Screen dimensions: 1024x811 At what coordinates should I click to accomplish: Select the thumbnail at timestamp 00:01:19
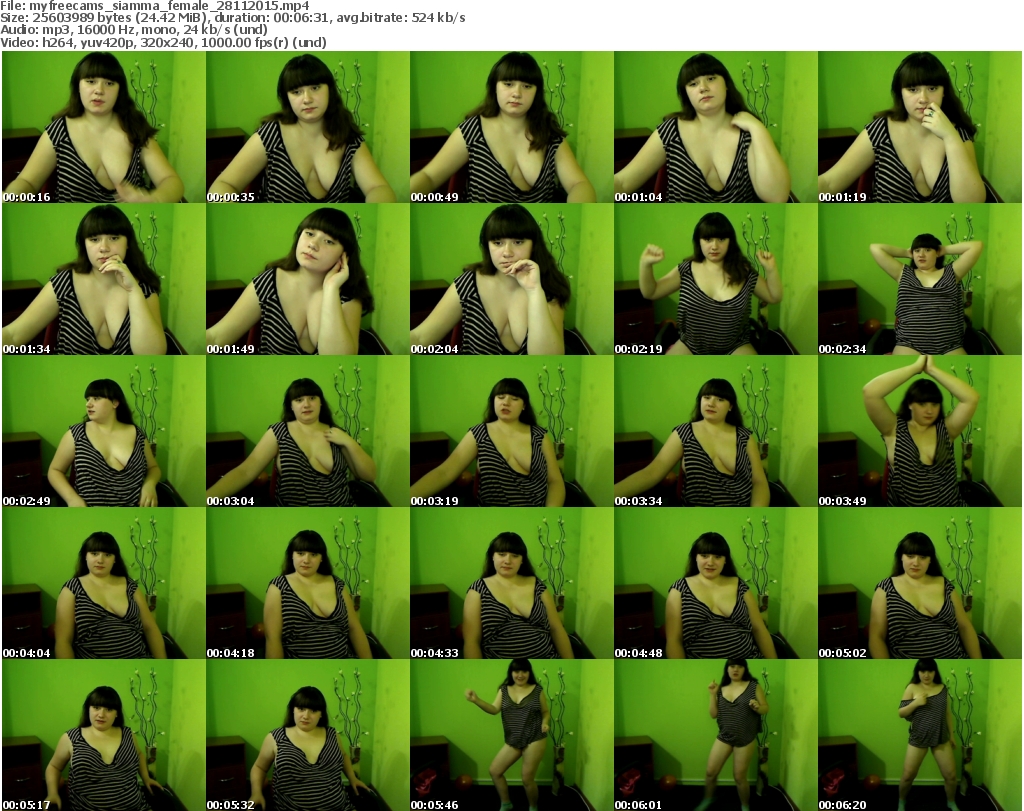click(x=920, y=127)
